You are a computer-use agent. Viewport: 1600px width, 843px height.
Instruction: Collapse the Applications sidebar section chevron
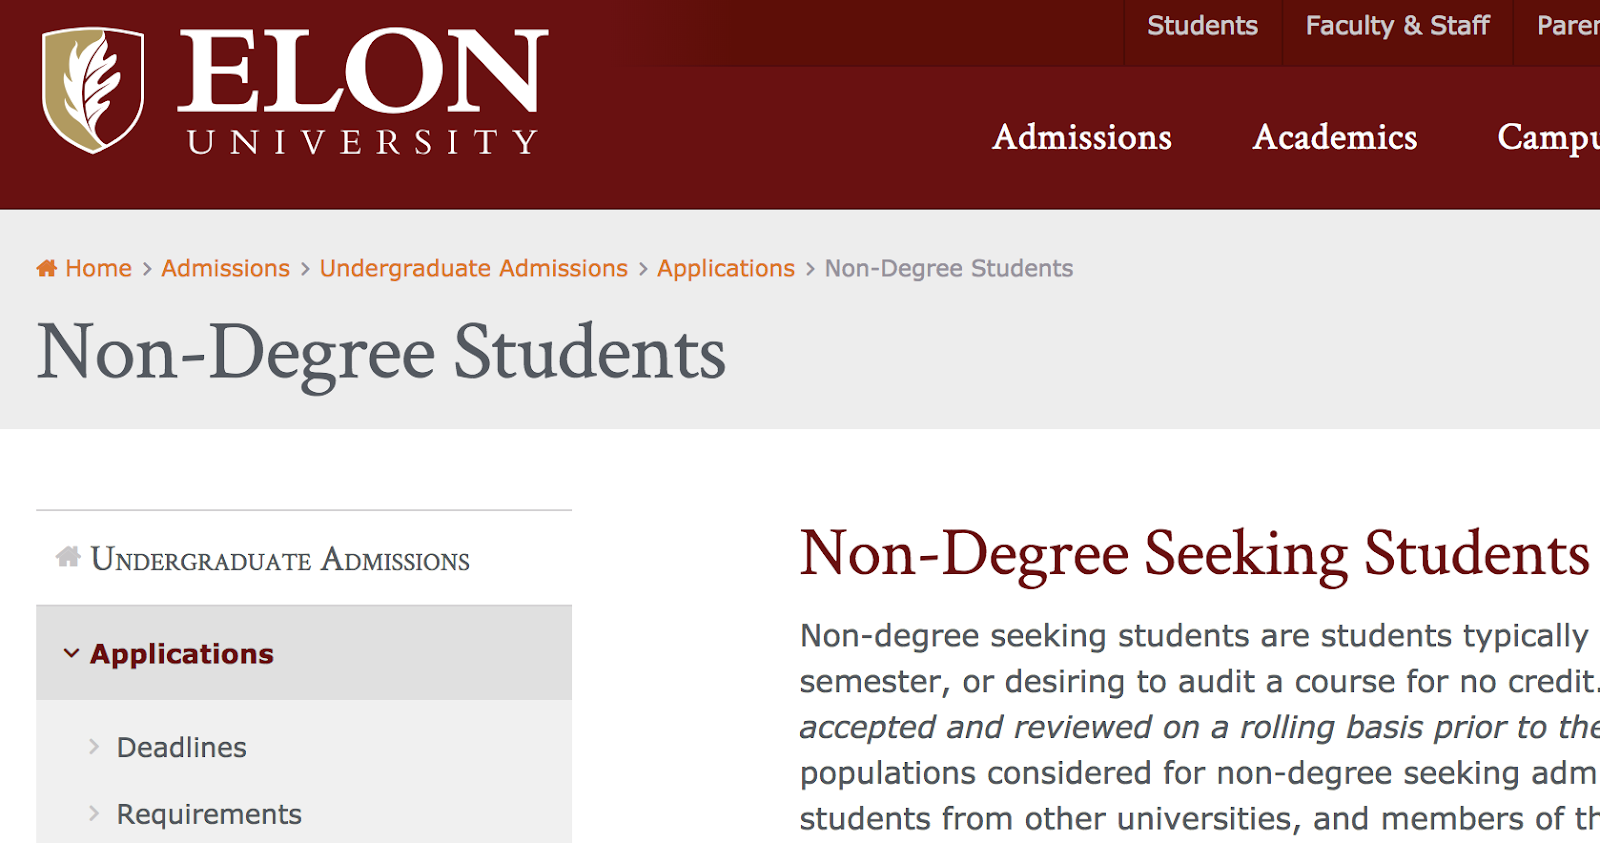(71, 653)
